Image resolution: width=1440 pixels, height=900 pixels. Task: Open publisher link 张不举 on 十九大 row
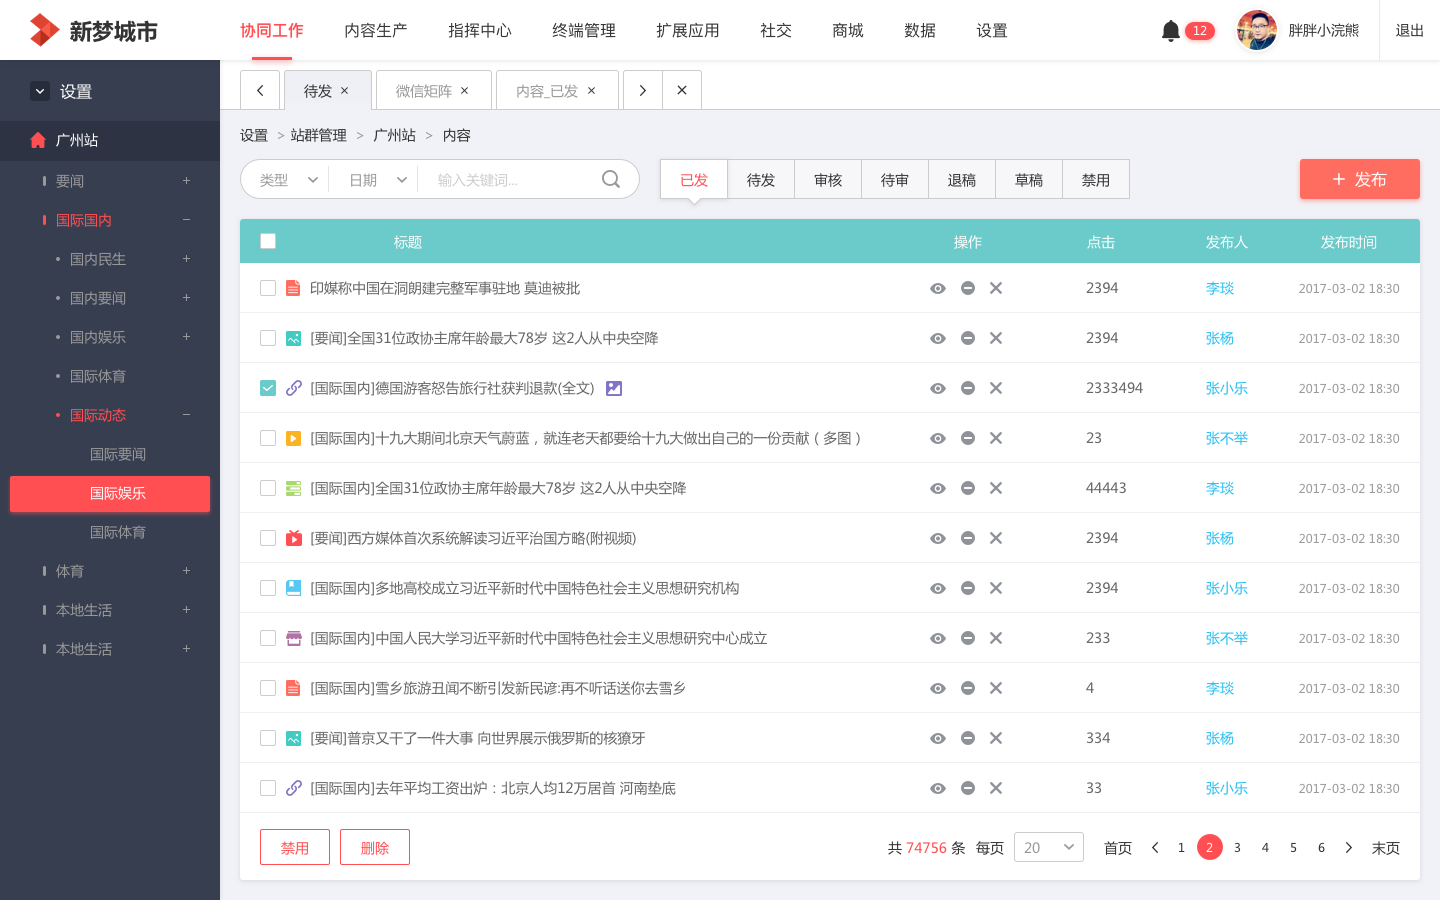tap(1226, 438)
